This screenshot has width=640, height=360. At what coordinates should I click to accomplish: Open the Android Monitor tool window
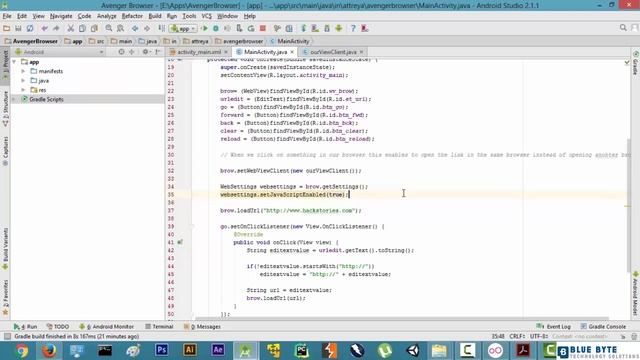(107, 327)
